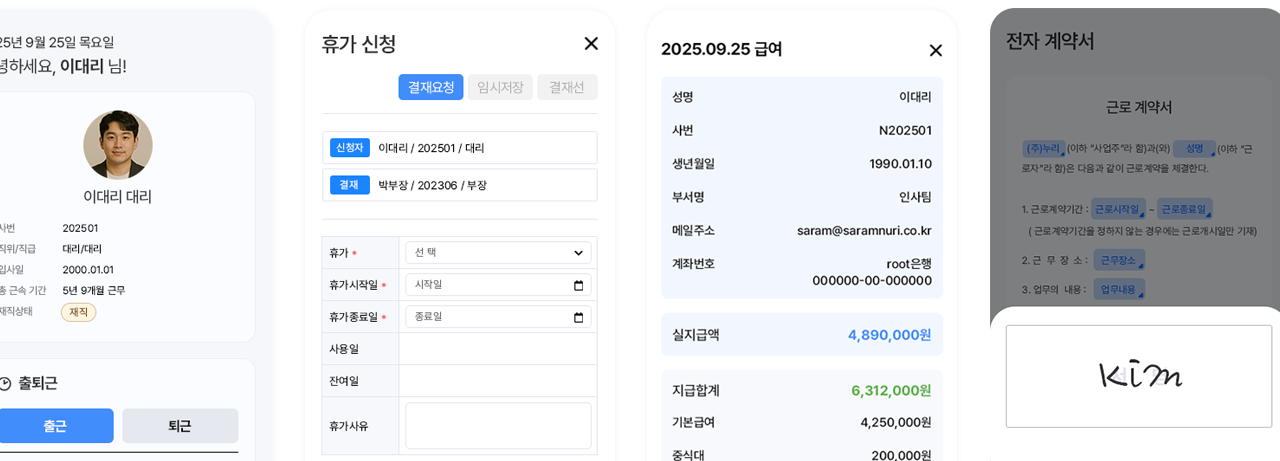
Task: Focus the 휴가사유 text area
Action: click(x=498, y=425)
